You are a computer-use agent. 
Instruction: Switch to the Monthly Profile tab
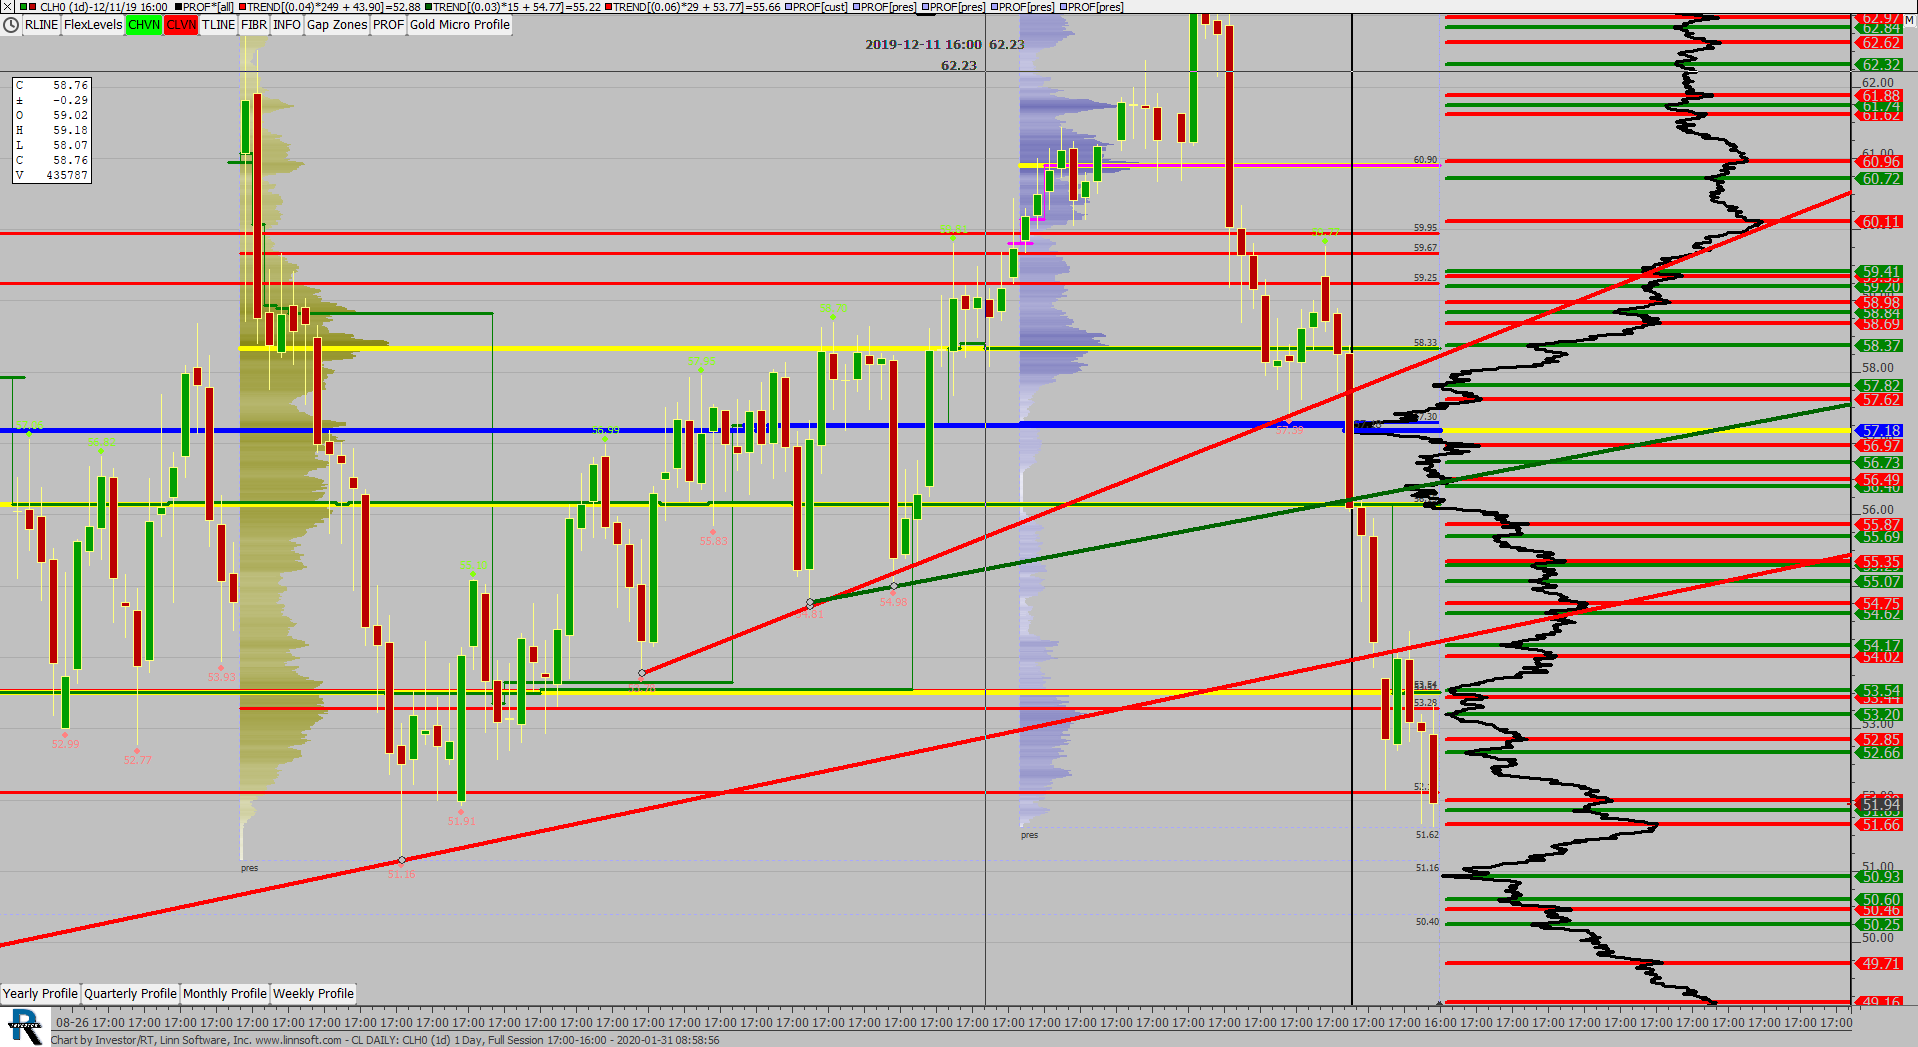tap(225, 994)
